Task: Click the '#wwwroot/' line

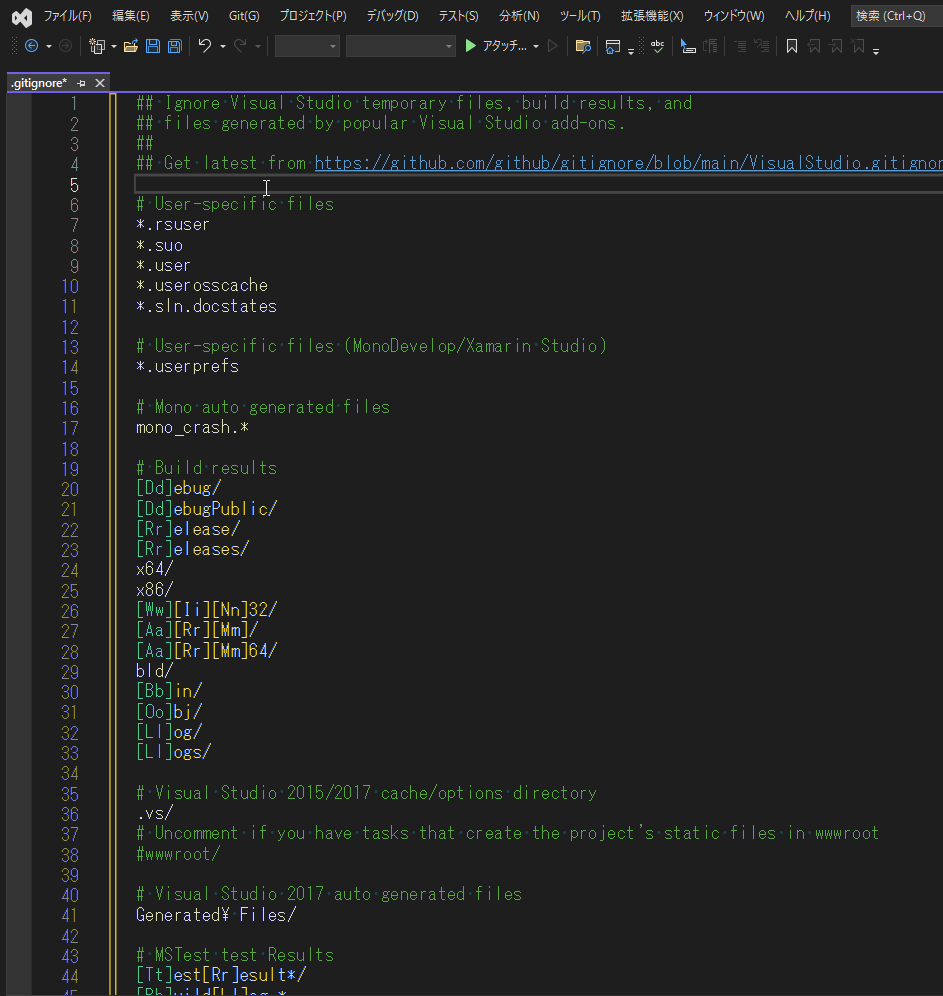Action: pos(178,854)
